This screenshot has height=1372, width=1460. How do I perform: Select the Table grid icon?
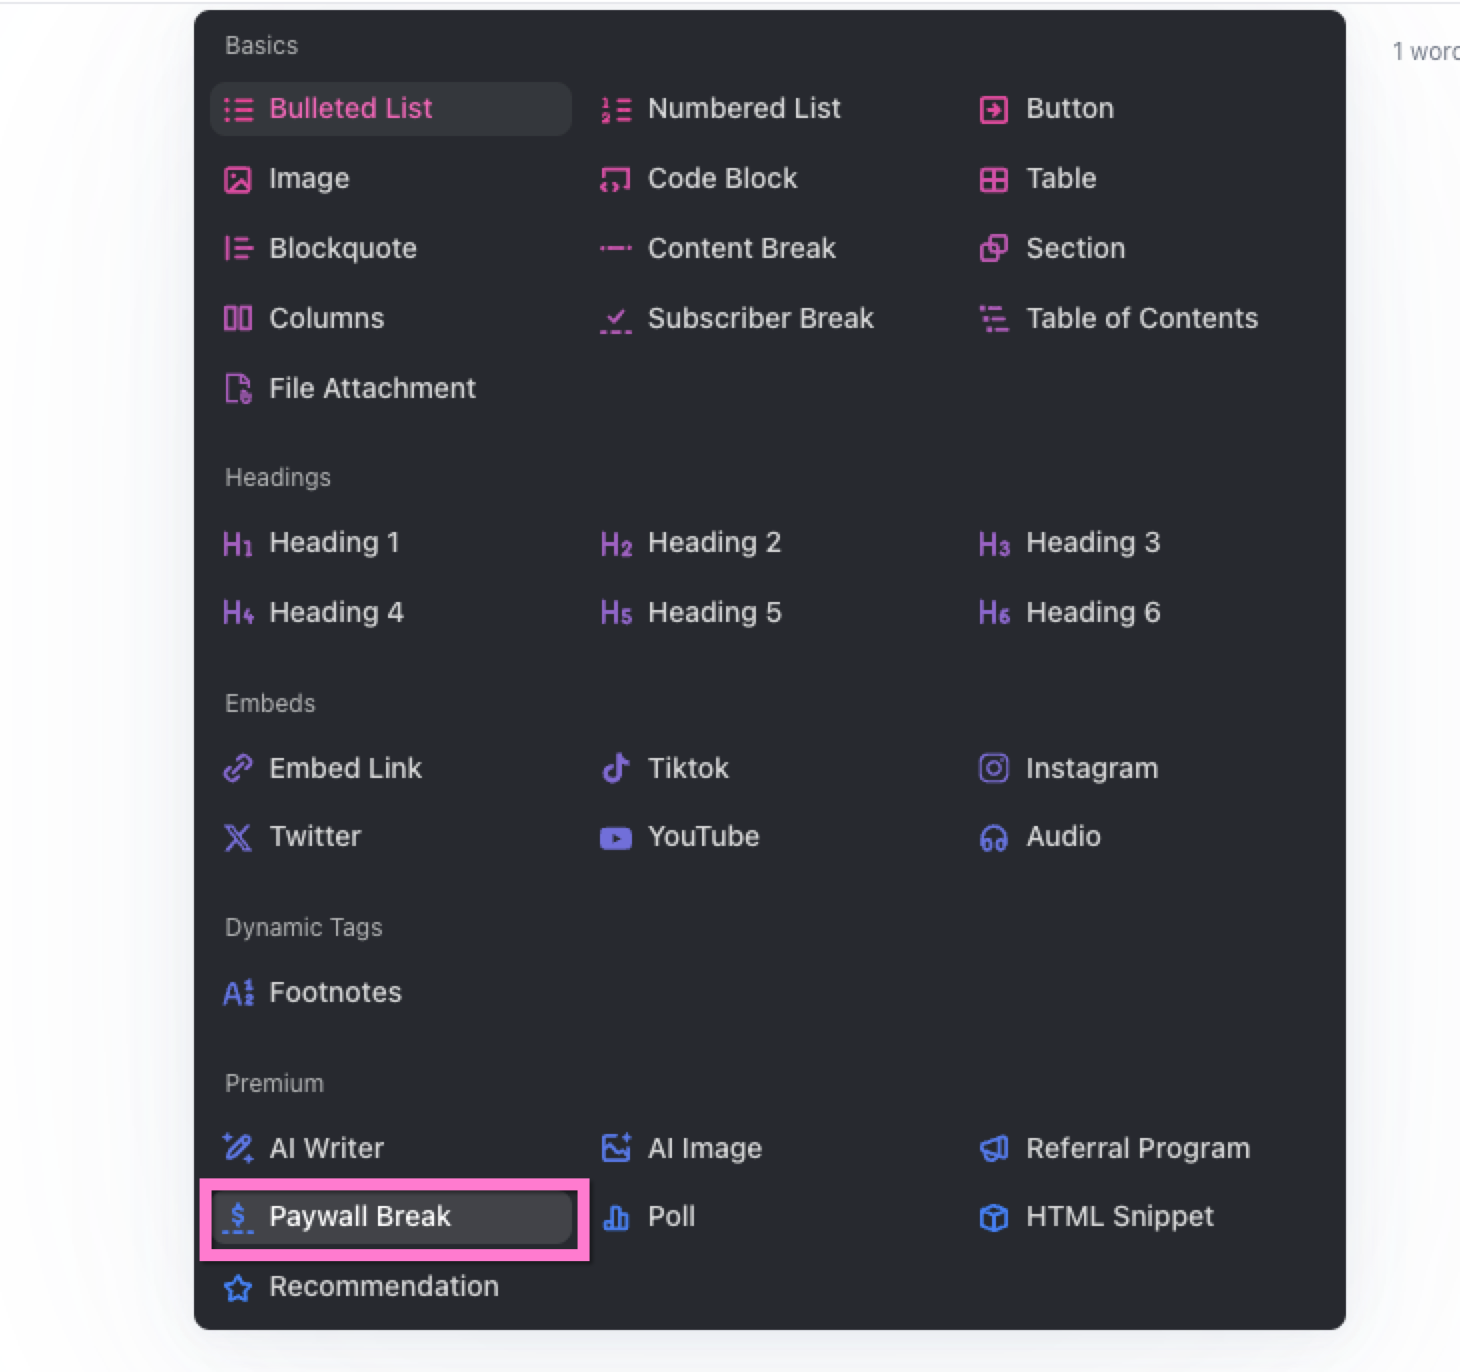[994, 179]
